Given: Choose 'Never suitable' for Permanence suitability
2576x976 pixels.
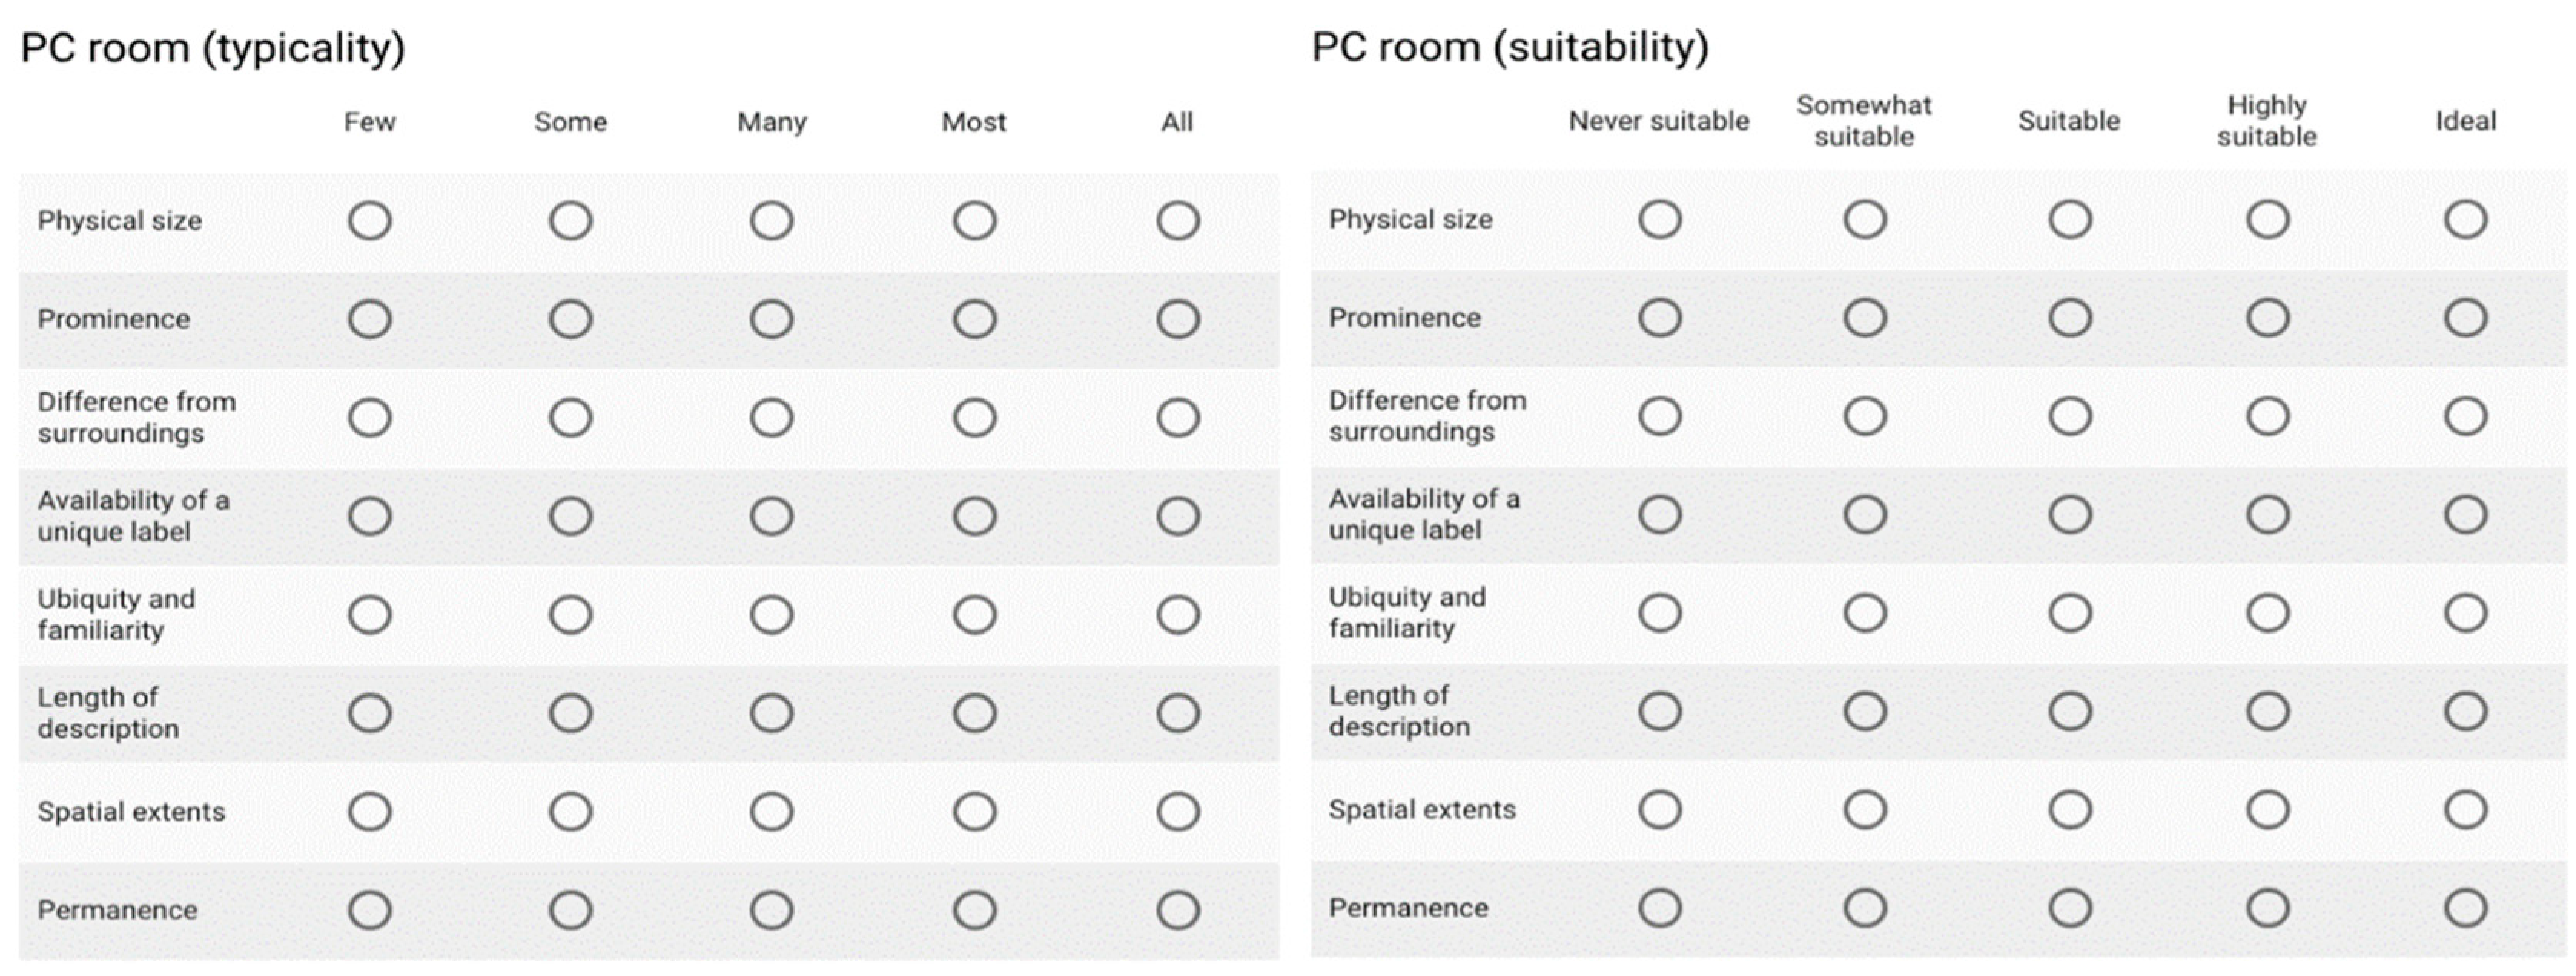Looking at the screenshot, I should pos(1659,909).
